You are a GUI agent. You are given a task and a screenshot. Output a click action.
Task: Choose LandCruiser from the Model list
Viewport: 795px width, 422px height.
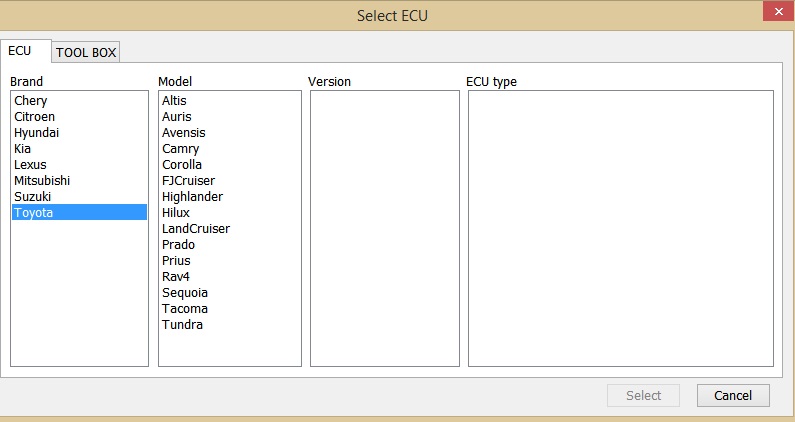coord(196,229)
